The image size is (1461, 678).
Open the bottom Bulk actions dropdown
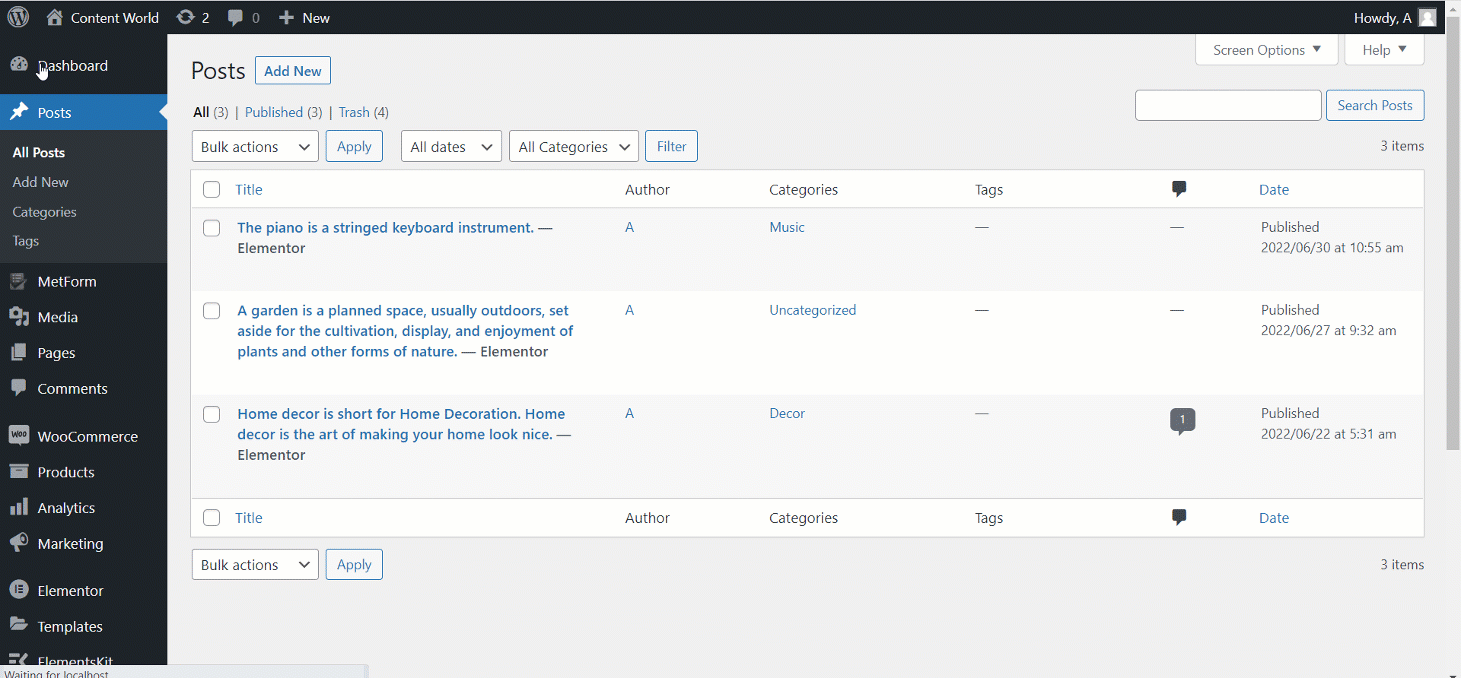255,564
